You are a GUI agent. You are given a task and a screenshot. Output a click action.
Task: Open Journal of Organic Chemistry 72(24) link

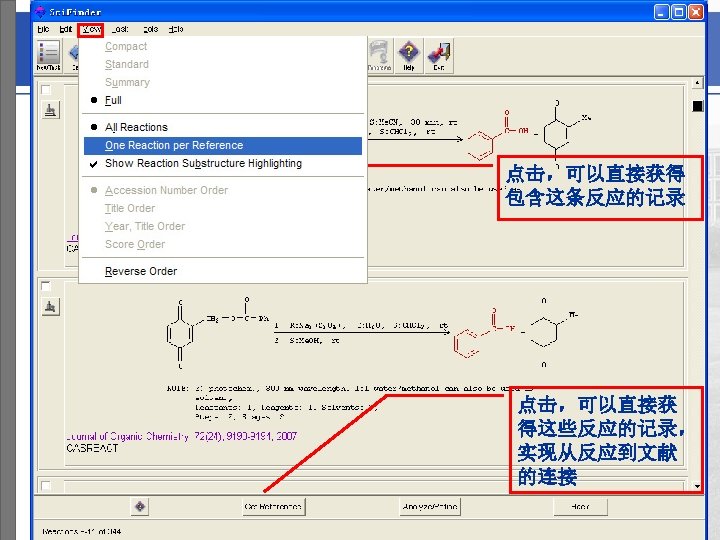point(182,436)
